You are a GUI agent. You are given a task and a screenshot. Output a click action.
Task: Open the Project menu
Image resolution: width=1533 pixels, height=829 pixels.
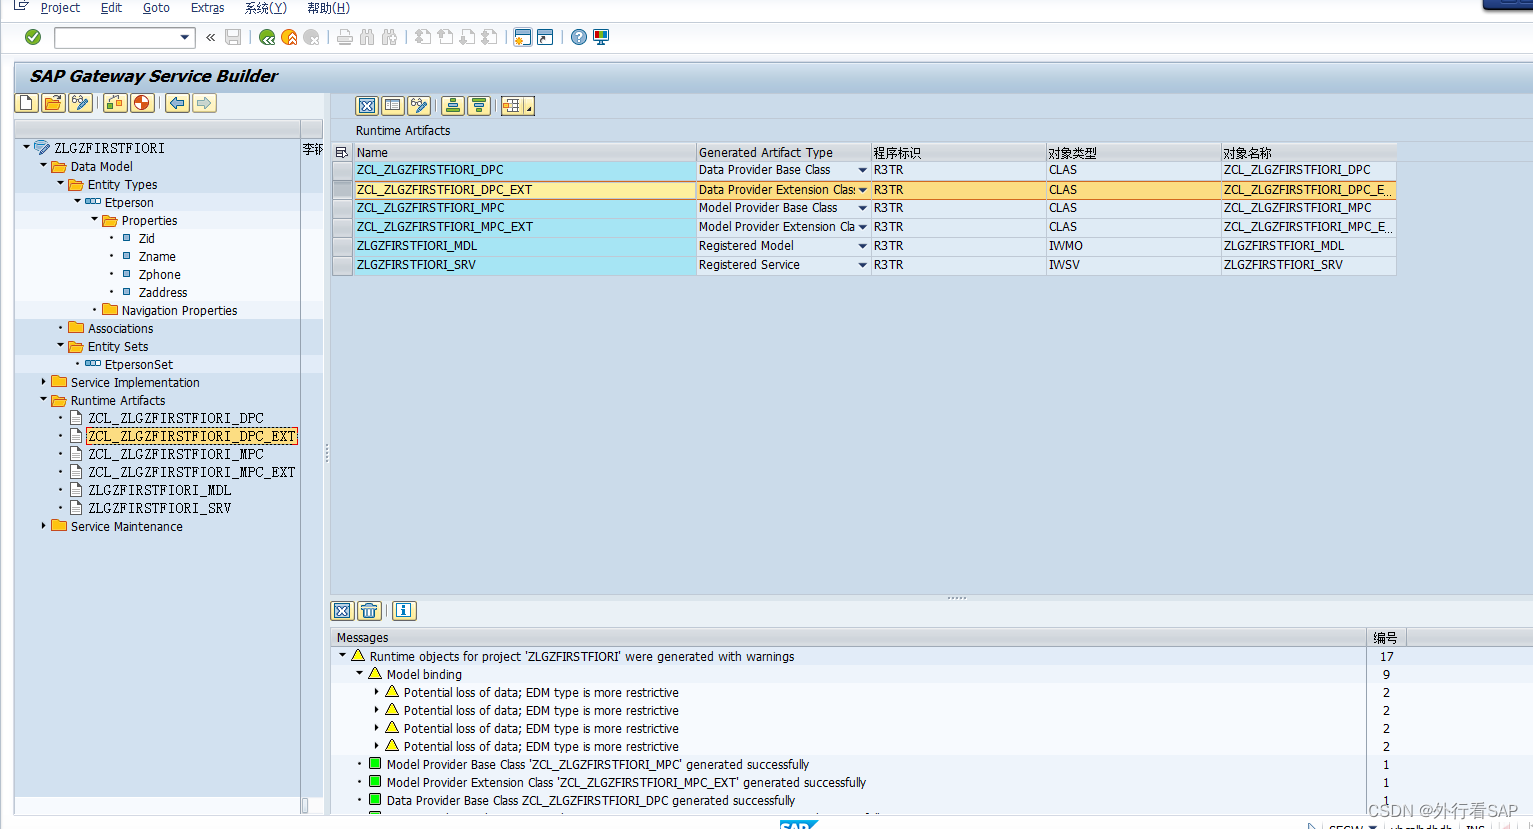click(x=60, y=8)
